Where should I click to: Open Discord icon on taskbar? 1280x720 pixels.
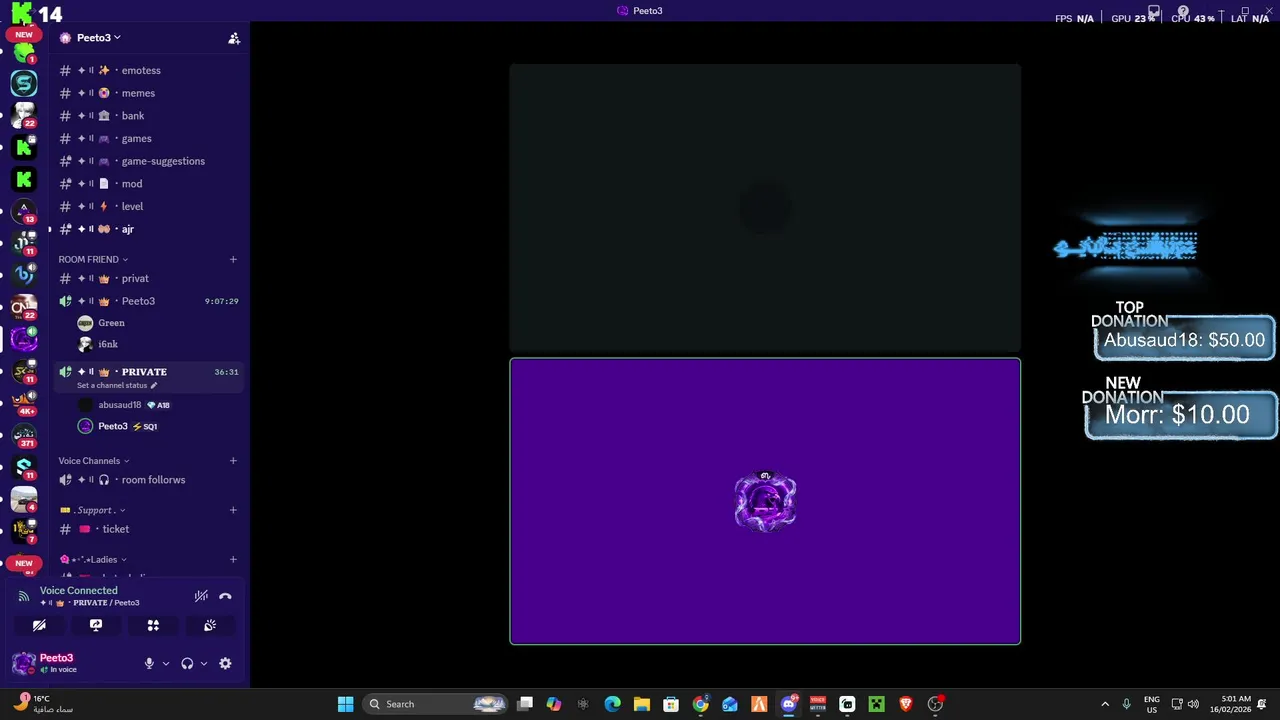[788, 704]
